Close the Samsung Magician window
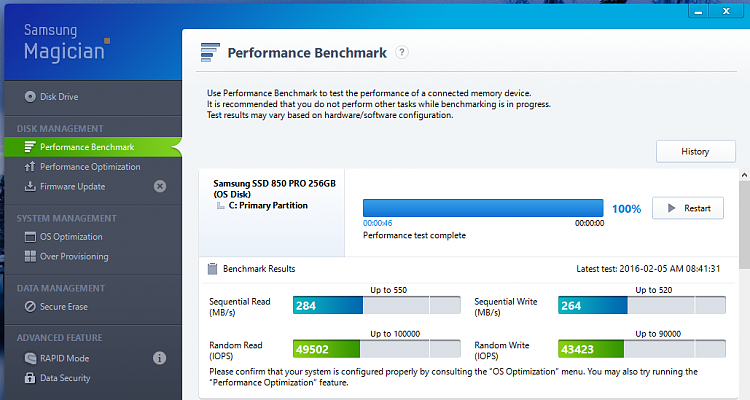The width and height of the screenshot is (750, 400). pos(726,11)
